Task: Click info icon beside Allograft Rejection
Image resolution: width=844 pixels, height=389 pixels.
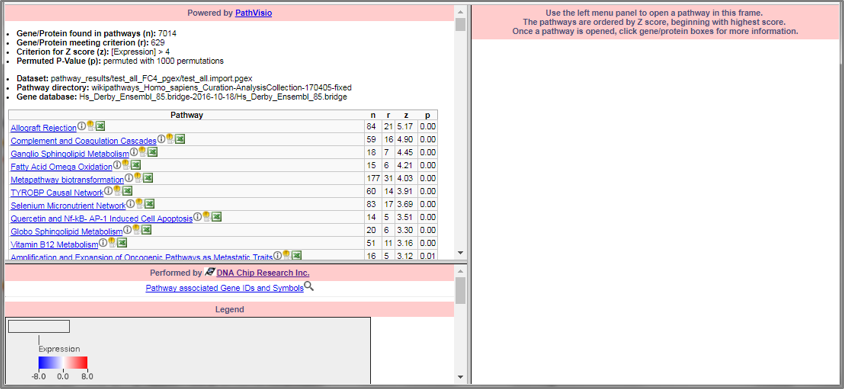Action: (x=81, y=126)
